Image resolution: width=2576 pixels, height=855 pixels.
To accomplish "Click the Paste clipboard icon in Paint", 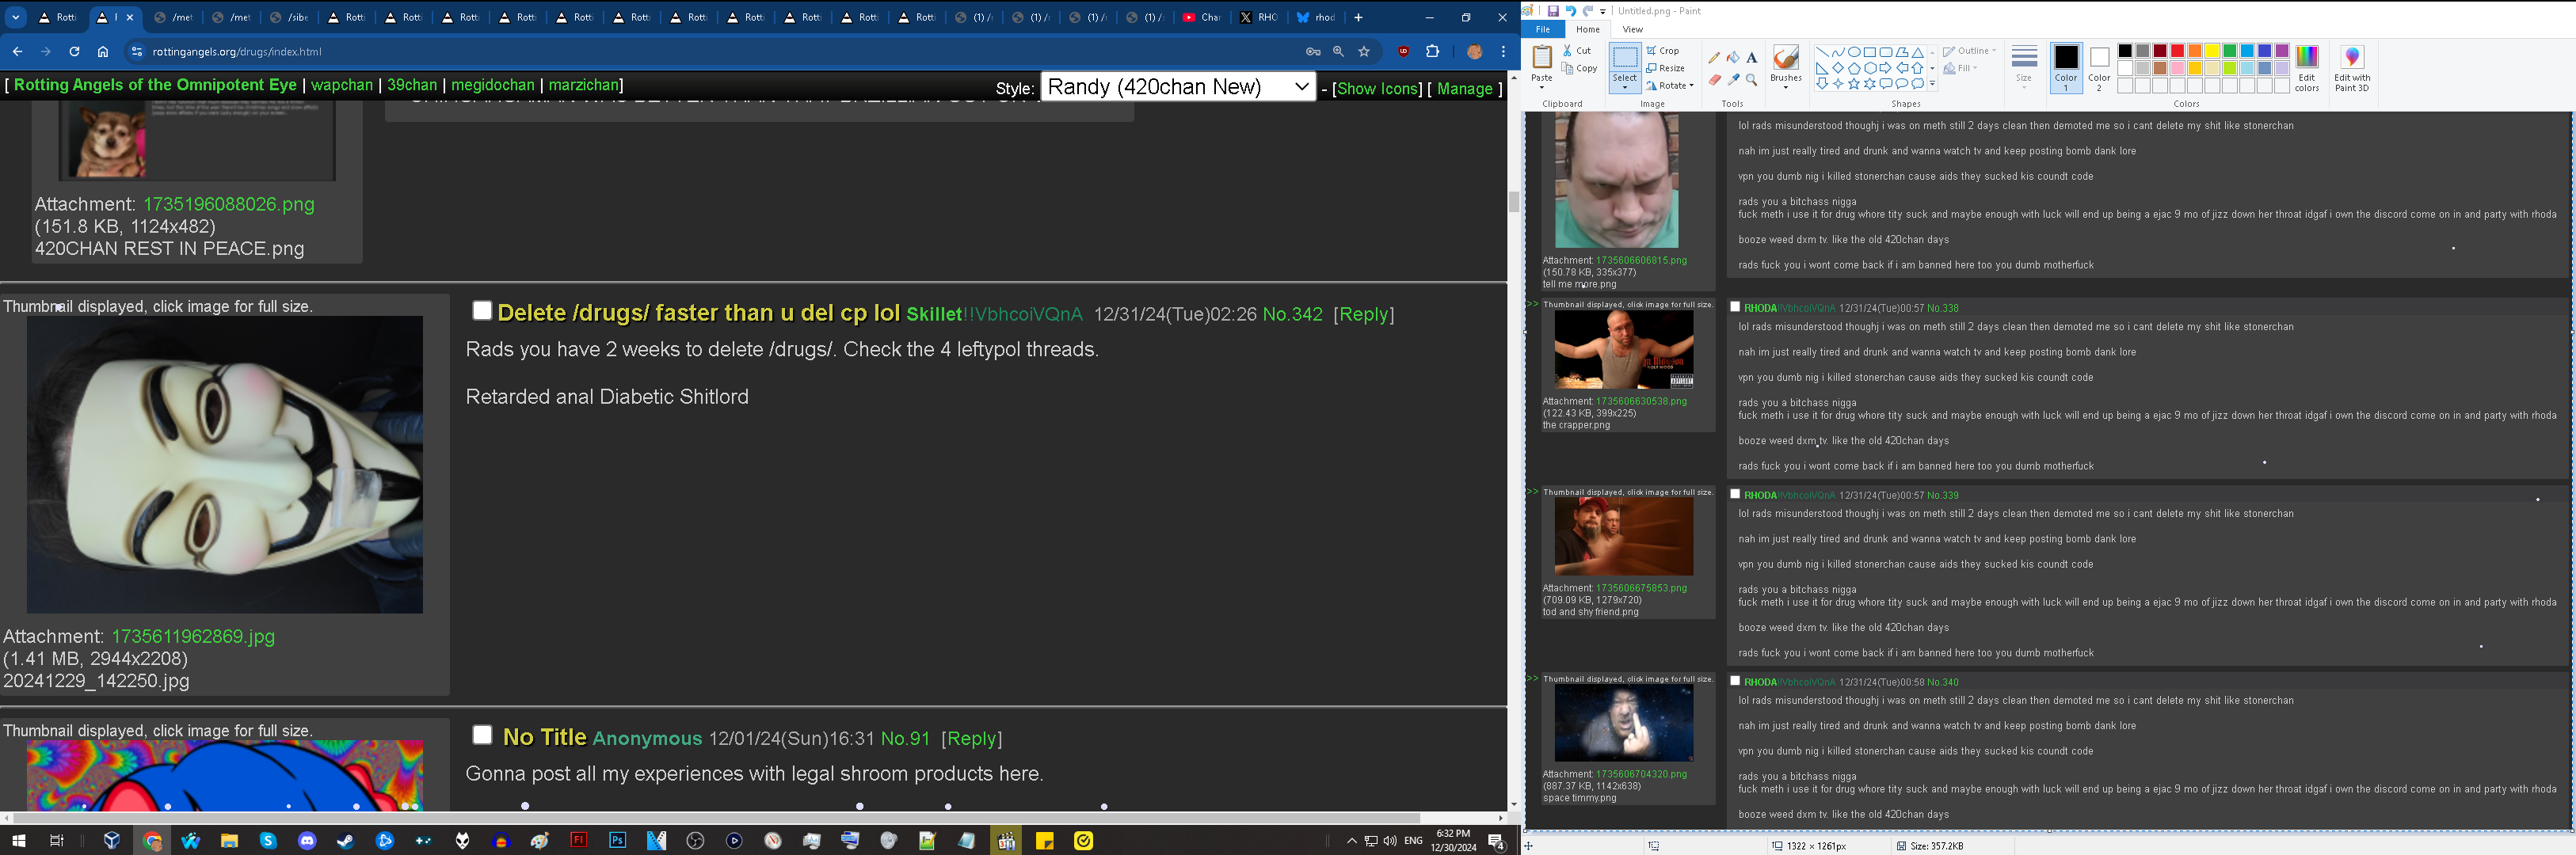I will pyautogui.click(x=1542, y=57).
